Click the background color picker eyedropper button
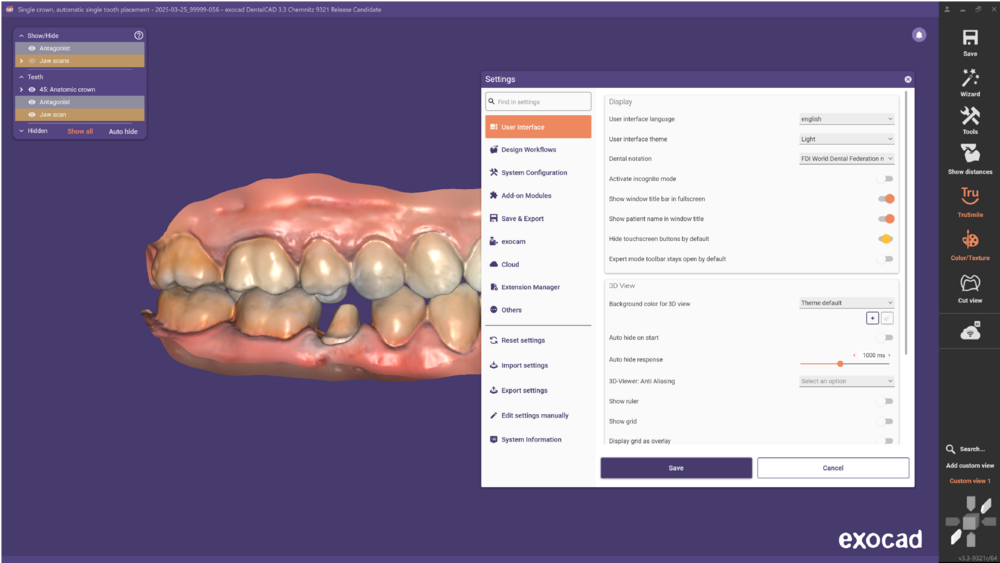Image resolution: width=1000 pixels, height=563 pixels. 887,318
